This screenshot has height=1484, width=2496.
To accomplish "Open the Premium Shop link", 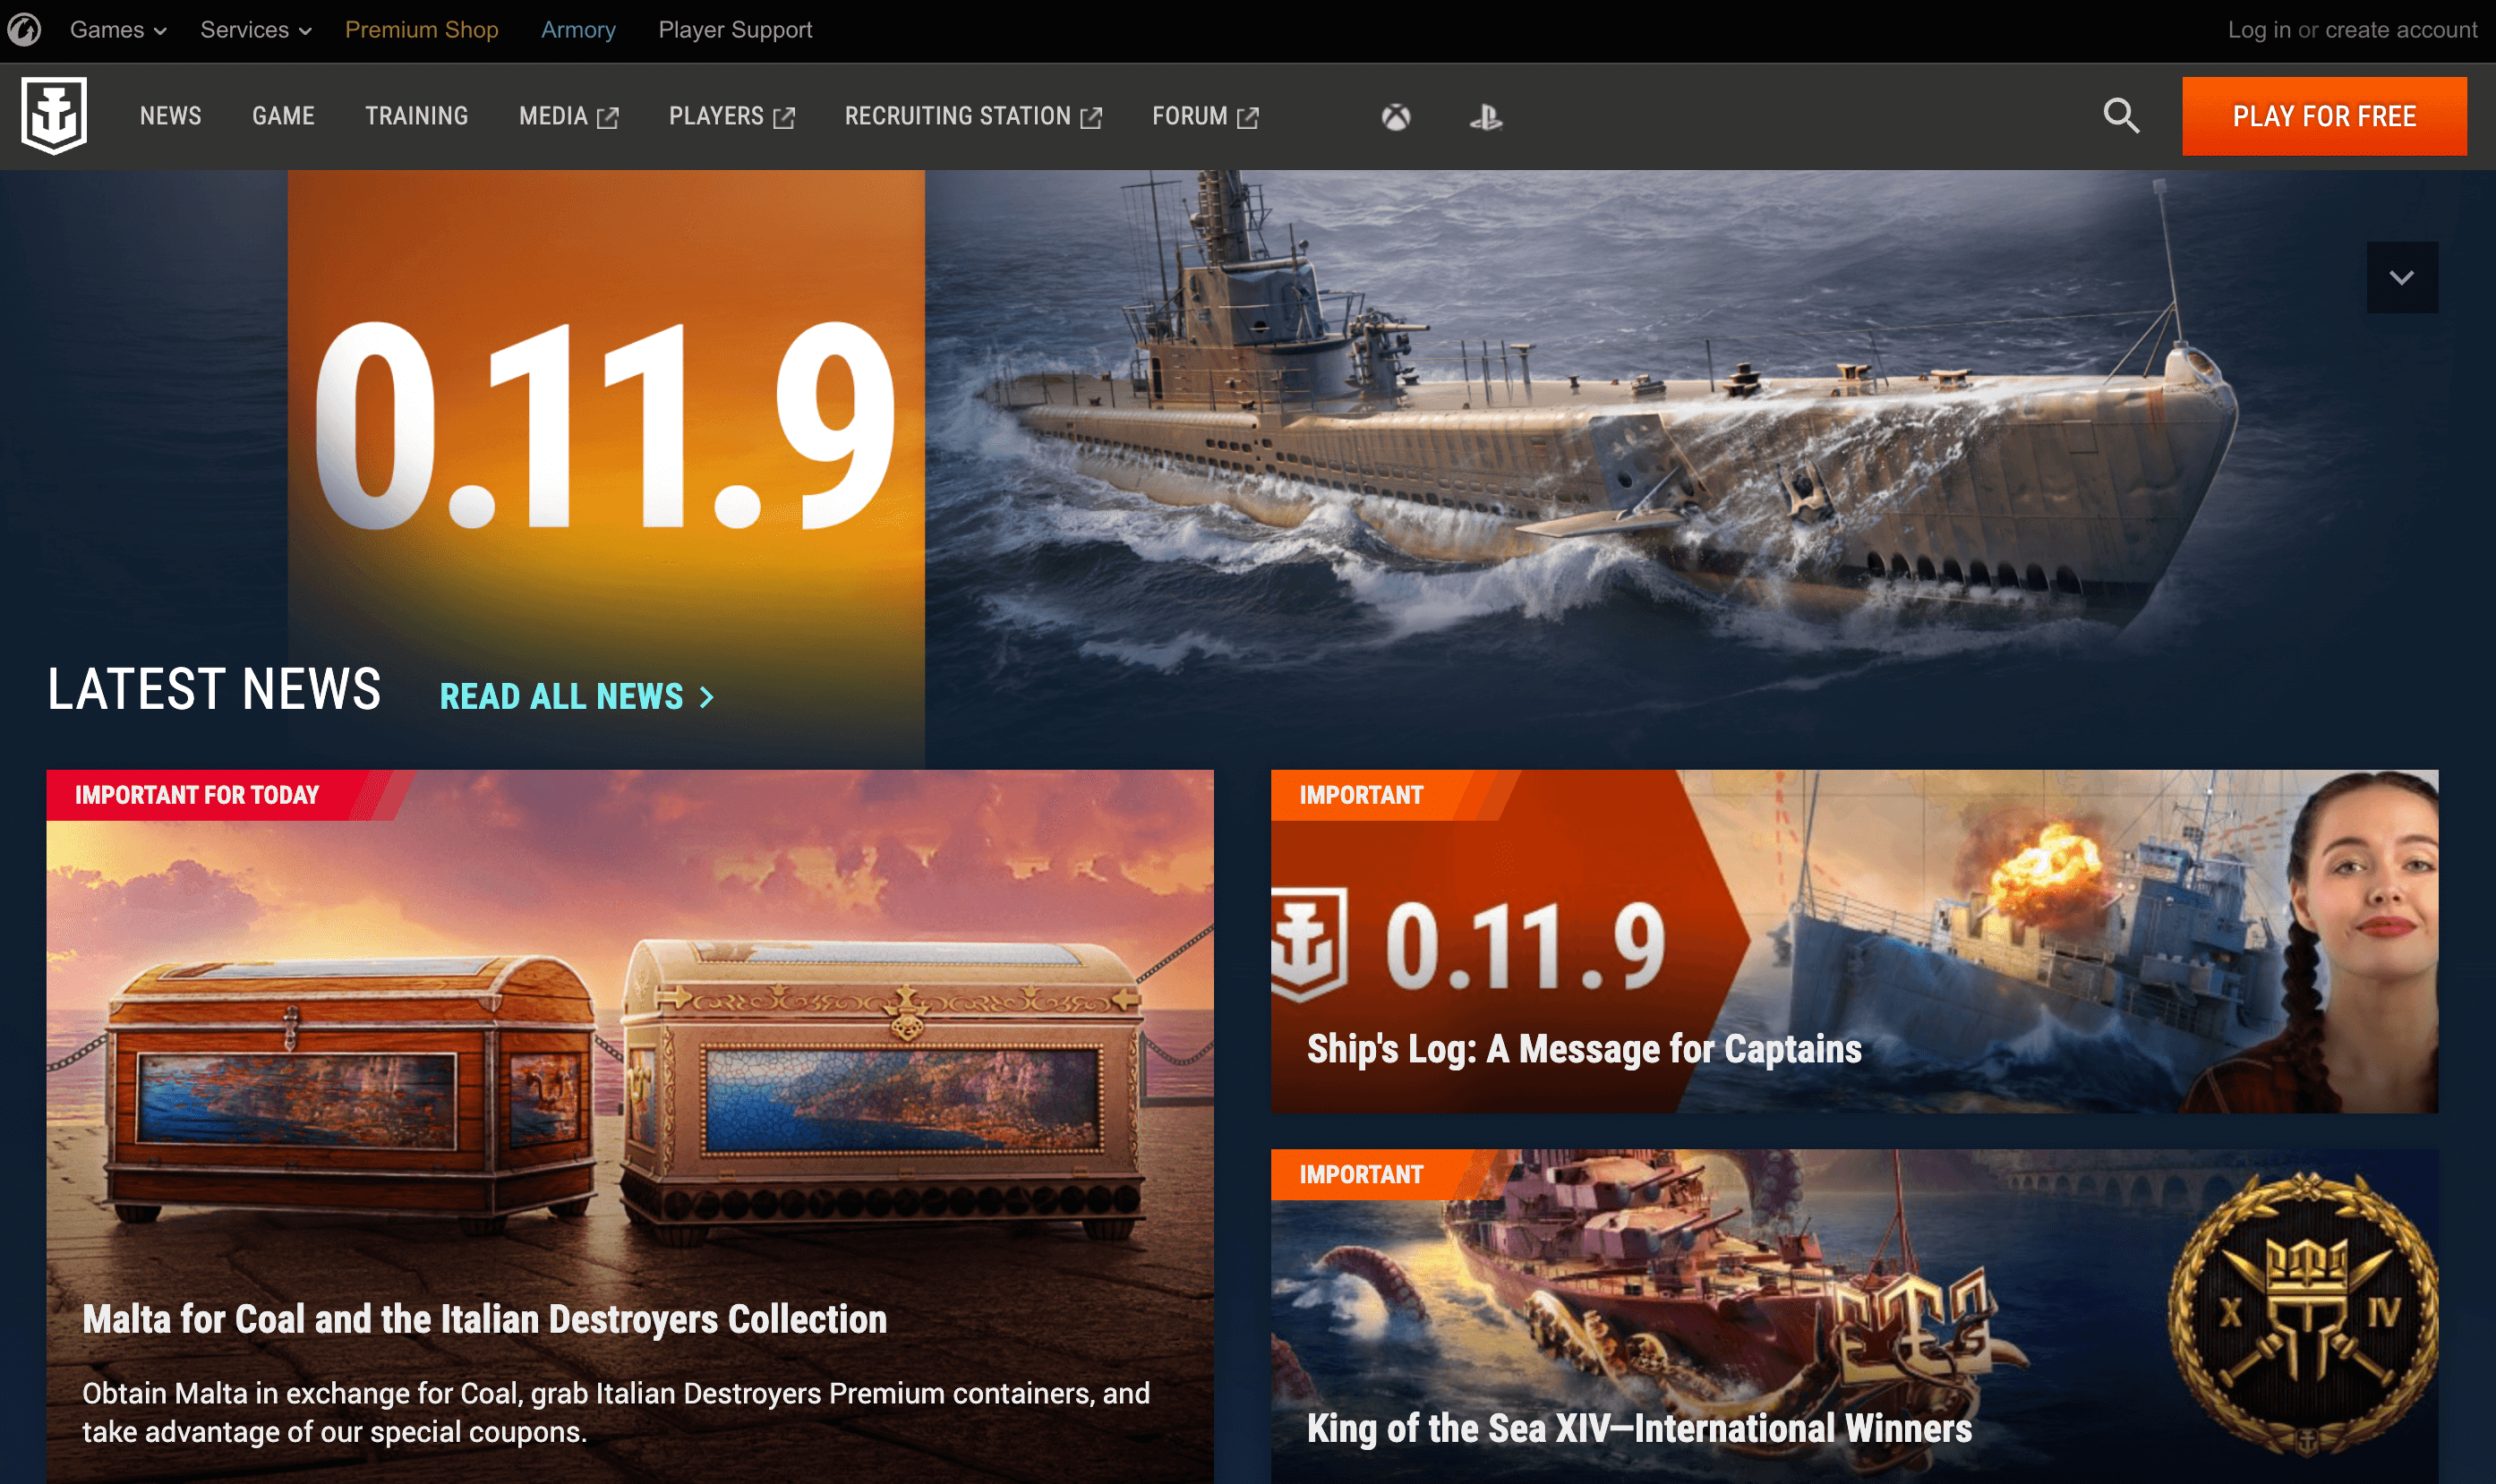I will 421,30.
